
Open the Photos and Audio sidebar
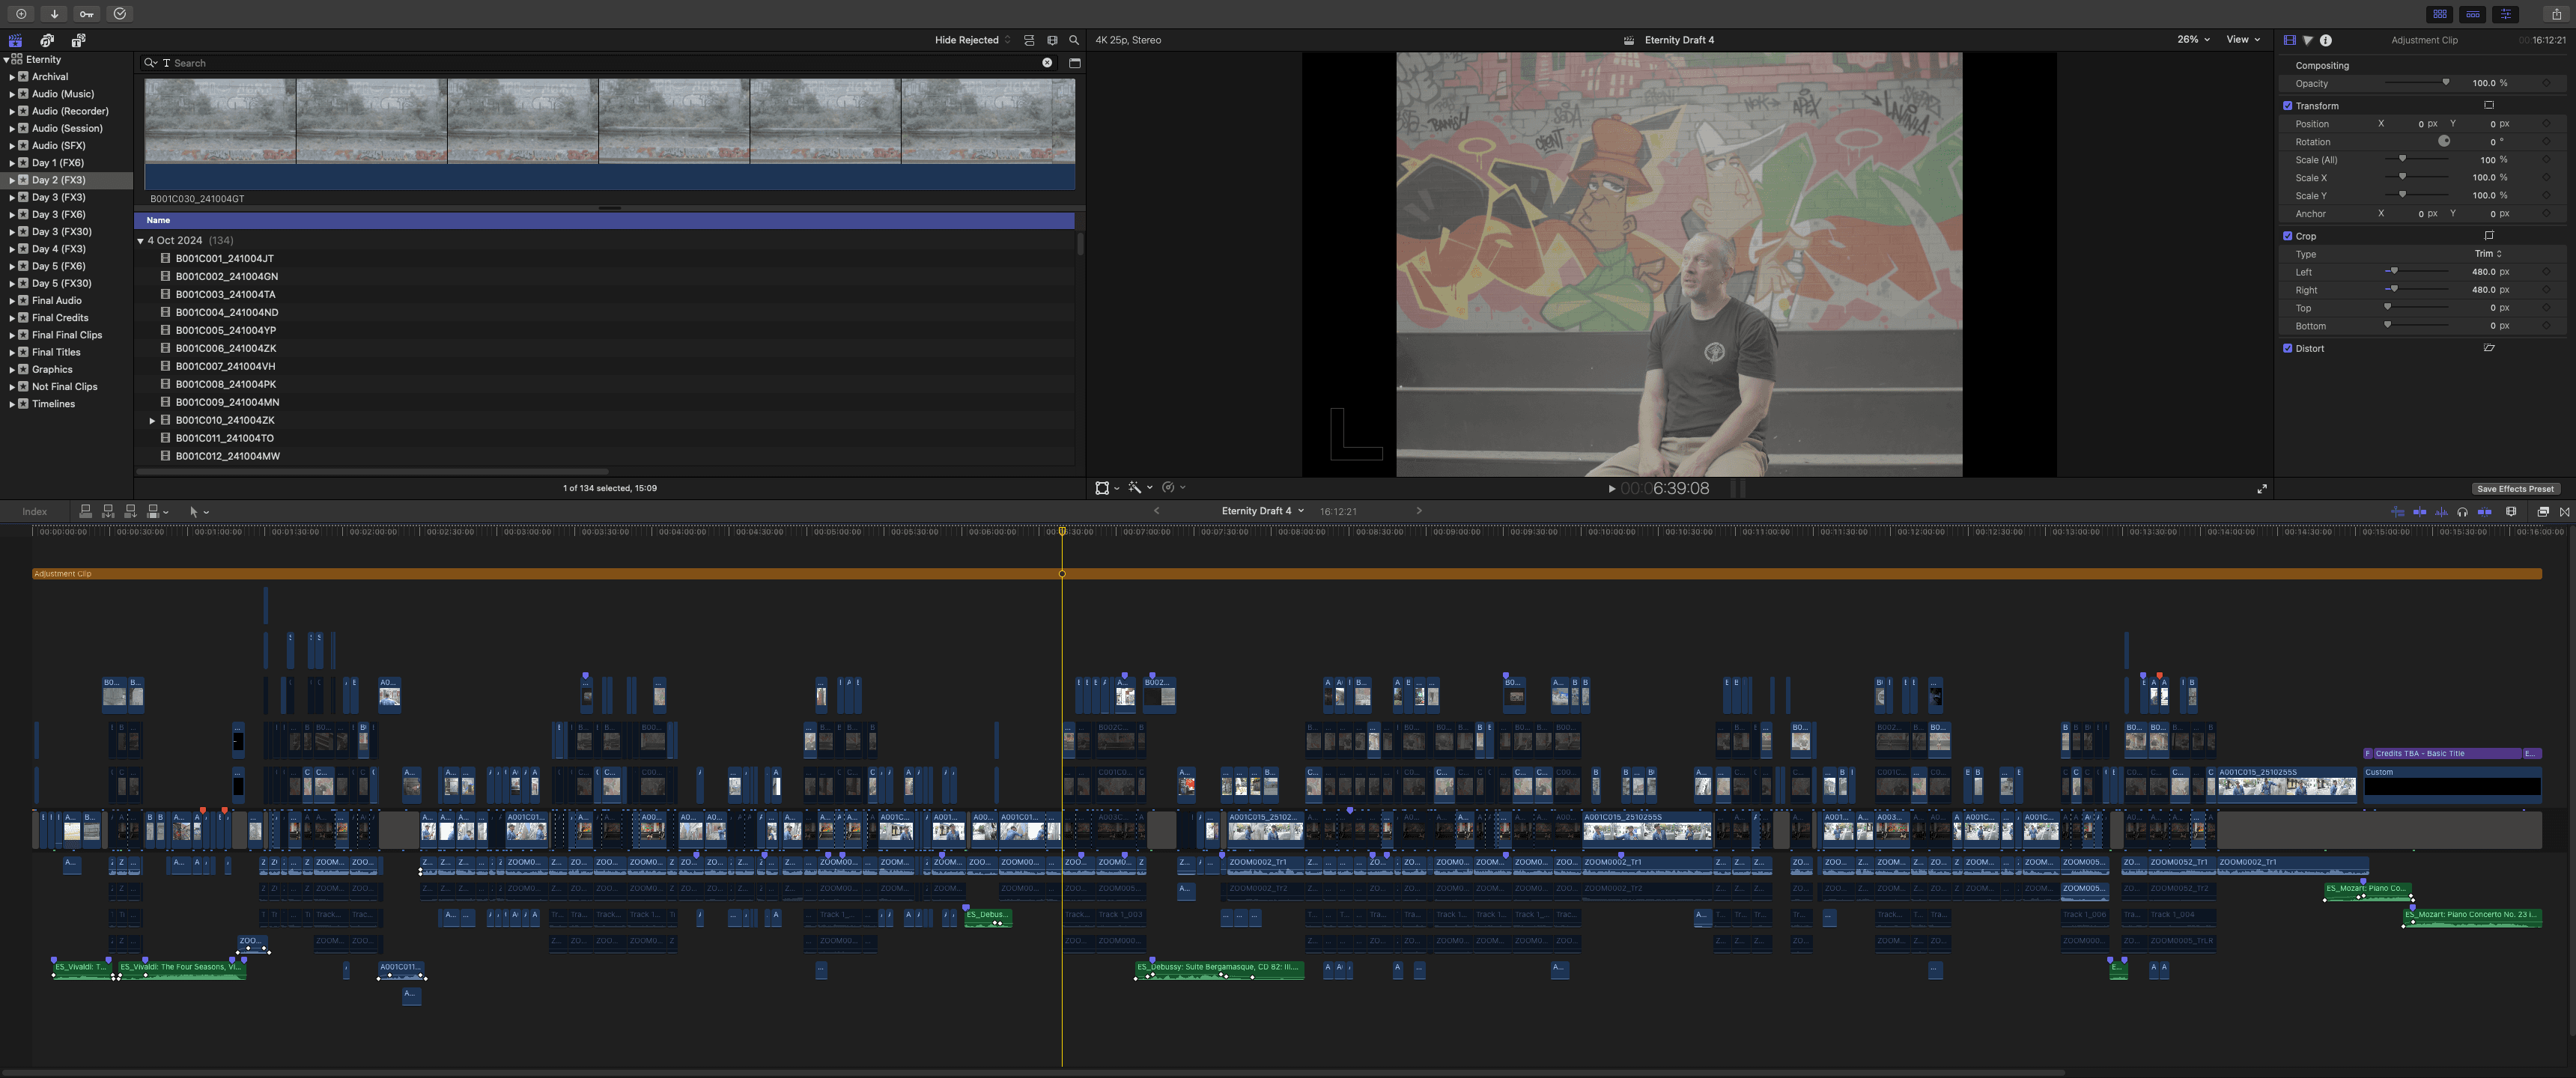(x=47, y=40)
